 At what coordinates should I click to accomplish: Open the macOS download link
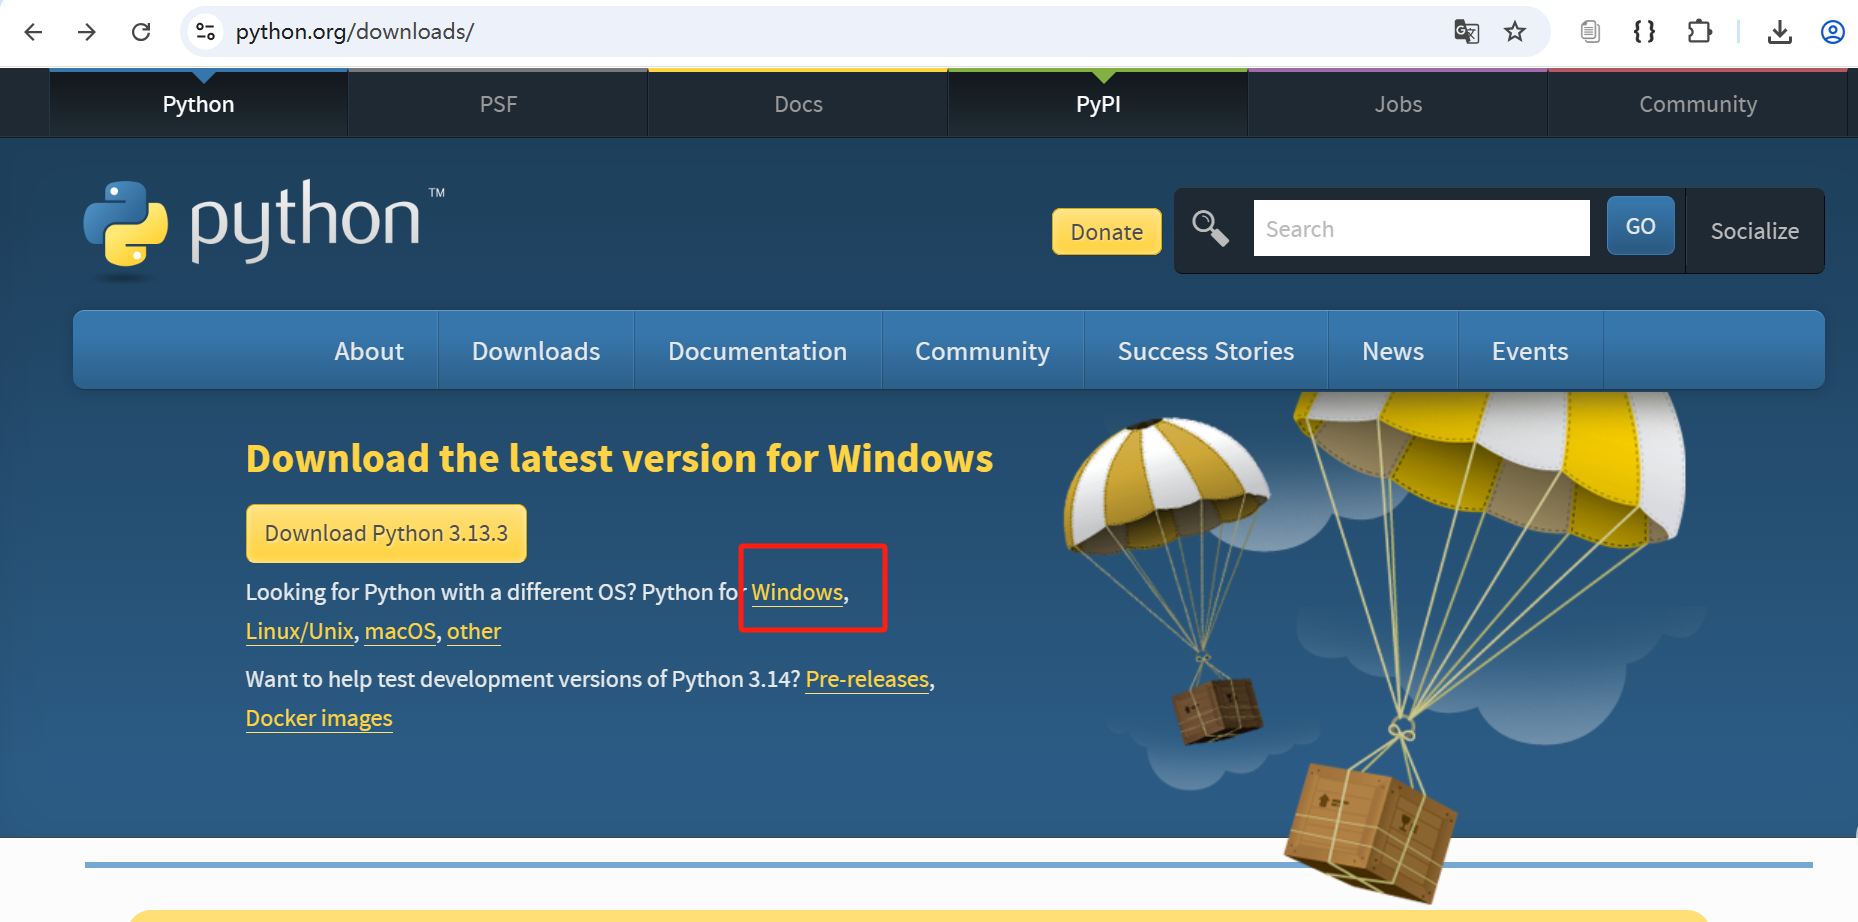click(x=400, y=631)
